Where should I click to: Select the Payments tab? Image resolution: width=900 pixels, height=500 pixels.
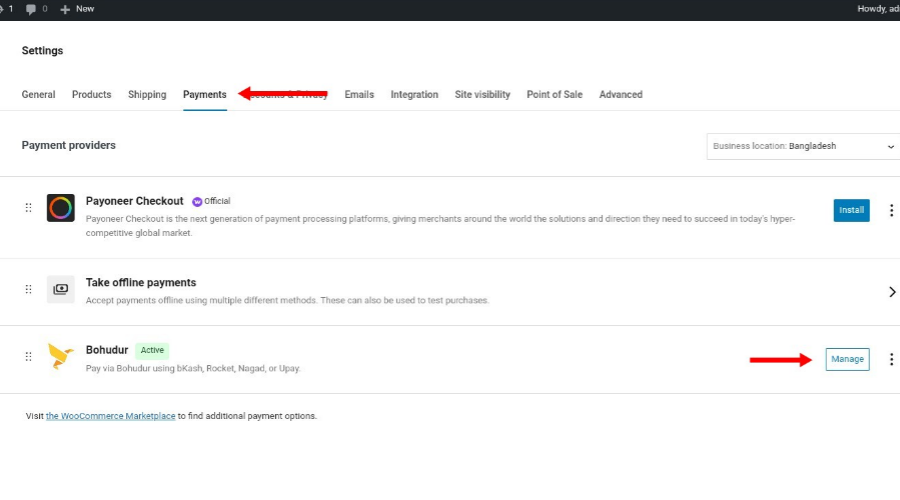205,95
